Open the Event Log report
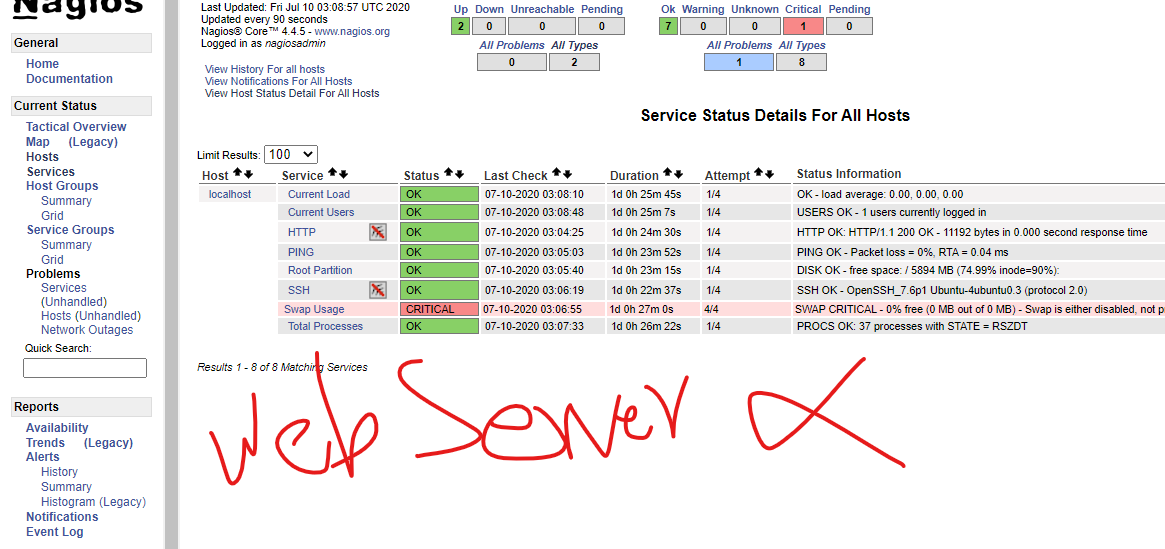The height and width of the screenshot is (549, 1165). [55, 532]
